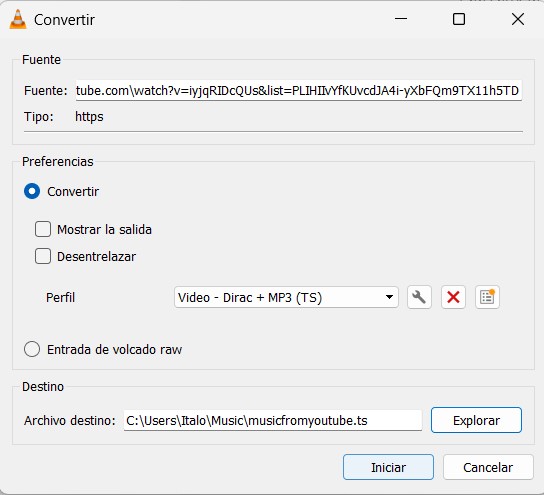Edit selected profile with the wrench icon
The width and height of the screenshot is (544, 495).
419,297
